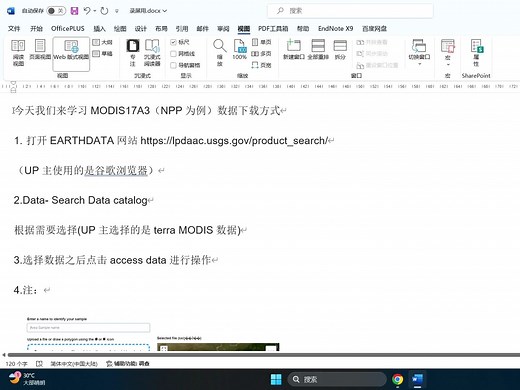This screenshot has width=520, height=390.
Task: Split (拆分) the document window
Action: click(x=340, y=49)
